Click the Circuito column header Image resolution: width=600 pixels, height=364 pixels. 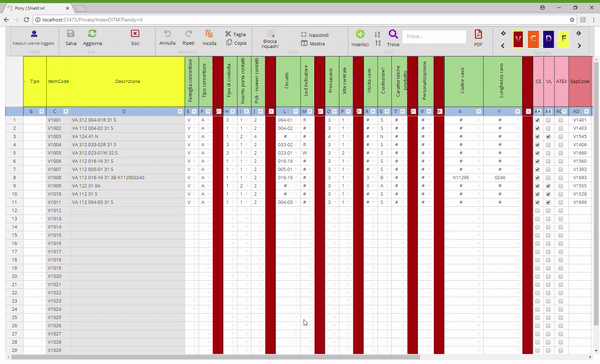point(288,82)
